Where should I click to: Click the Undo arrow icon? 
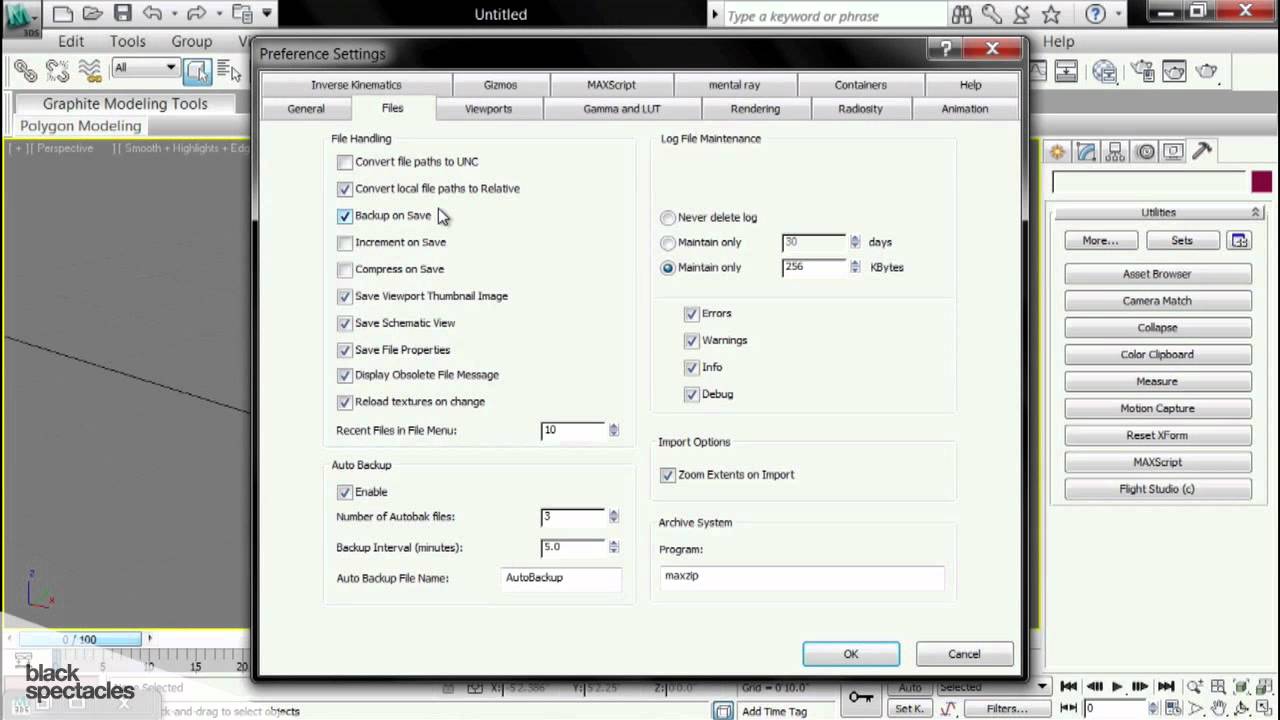(152, 14)
